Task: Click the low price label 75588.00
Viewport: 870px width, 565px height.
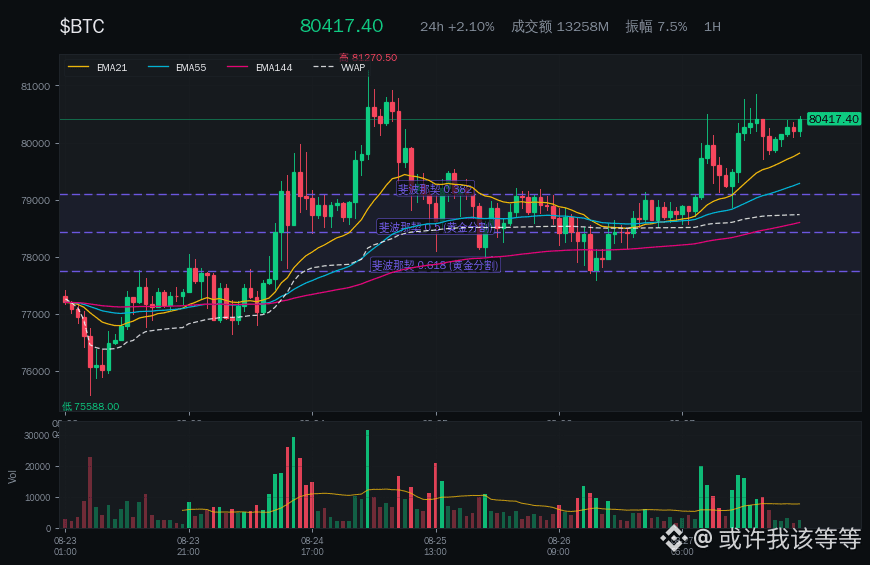Action: tap(90, 406)
